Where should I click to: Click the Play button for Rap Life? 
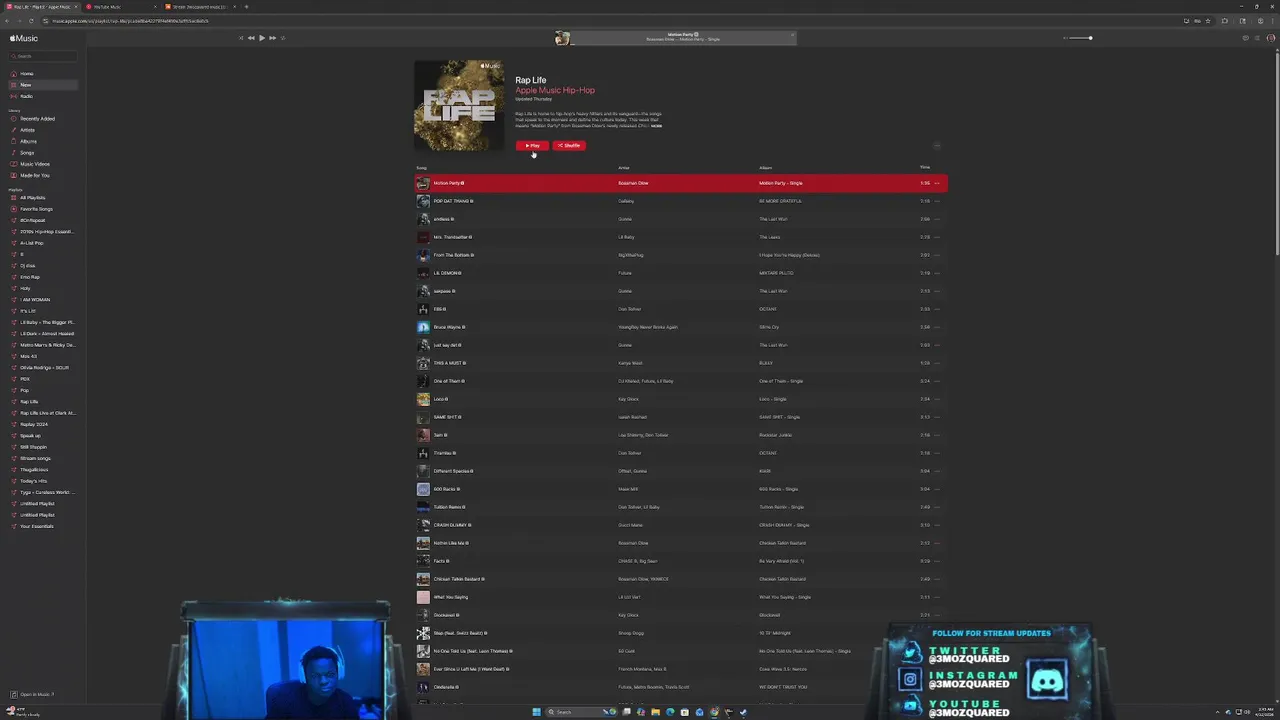pos(532,146)
